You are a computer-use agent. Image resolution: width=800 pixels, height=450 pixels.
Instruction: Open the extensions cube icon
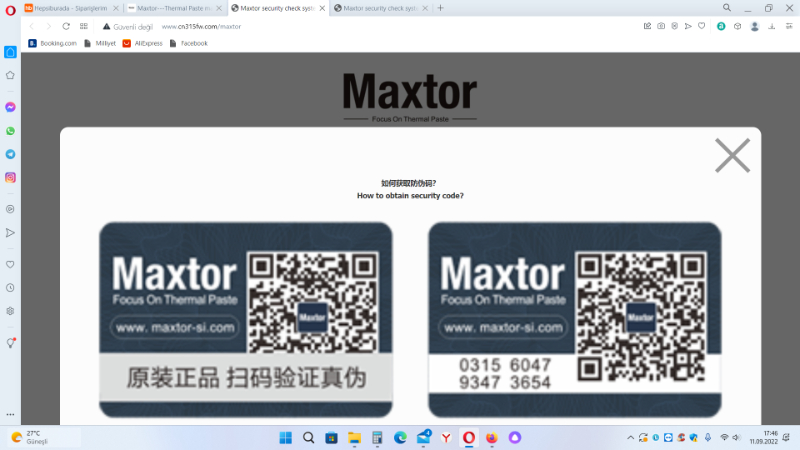(x=737, y=26)
